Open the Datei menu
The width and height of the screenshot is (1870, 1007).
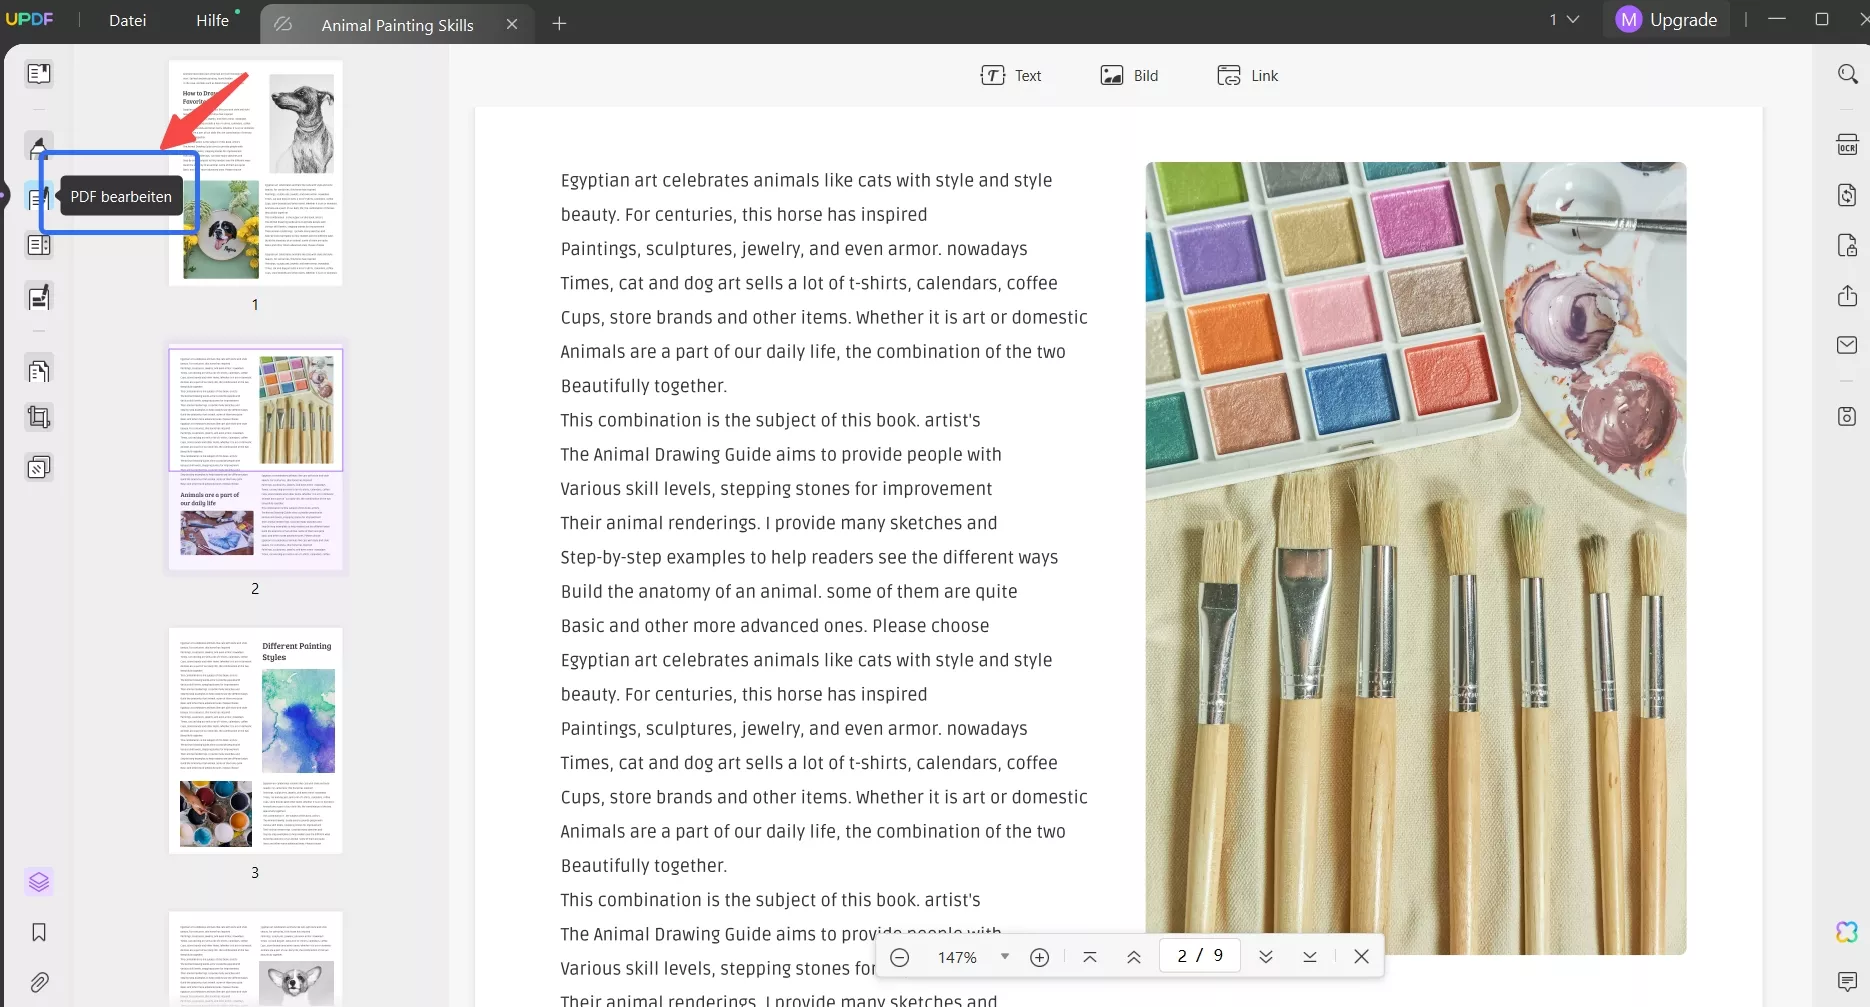click(126, 20)
